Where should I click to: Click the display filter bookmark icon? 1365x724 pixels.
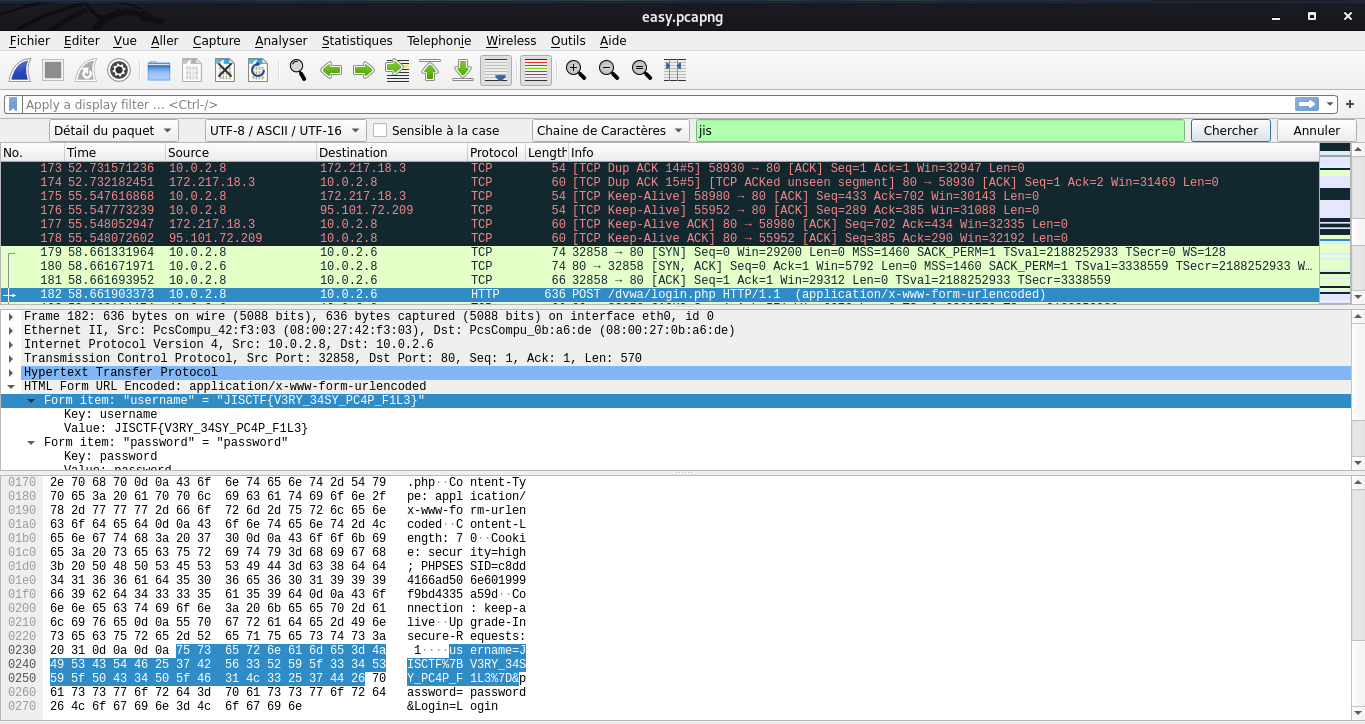click(13, 104)
